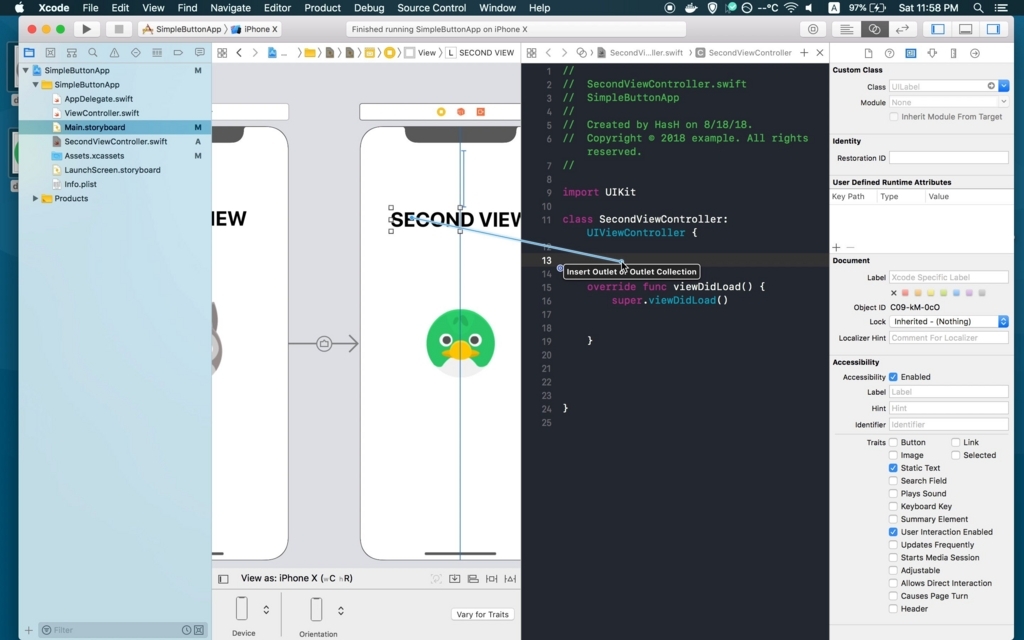Show the Attributes inspector
This screenshot has width=1024, height=640.
click(932, 54)
